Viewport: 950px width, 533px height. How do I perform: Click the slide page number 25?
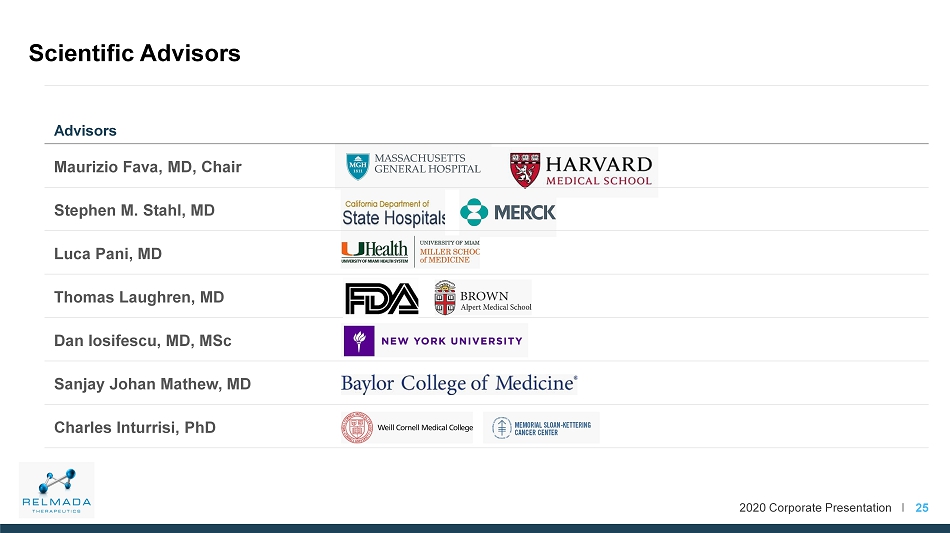pos(922,508)
